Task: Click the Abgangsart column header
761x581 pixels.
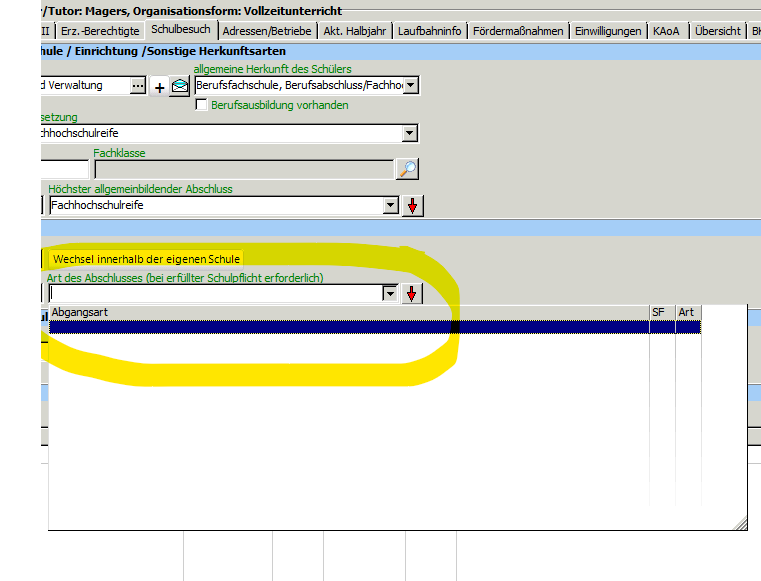Action: [x=348, y=312]
